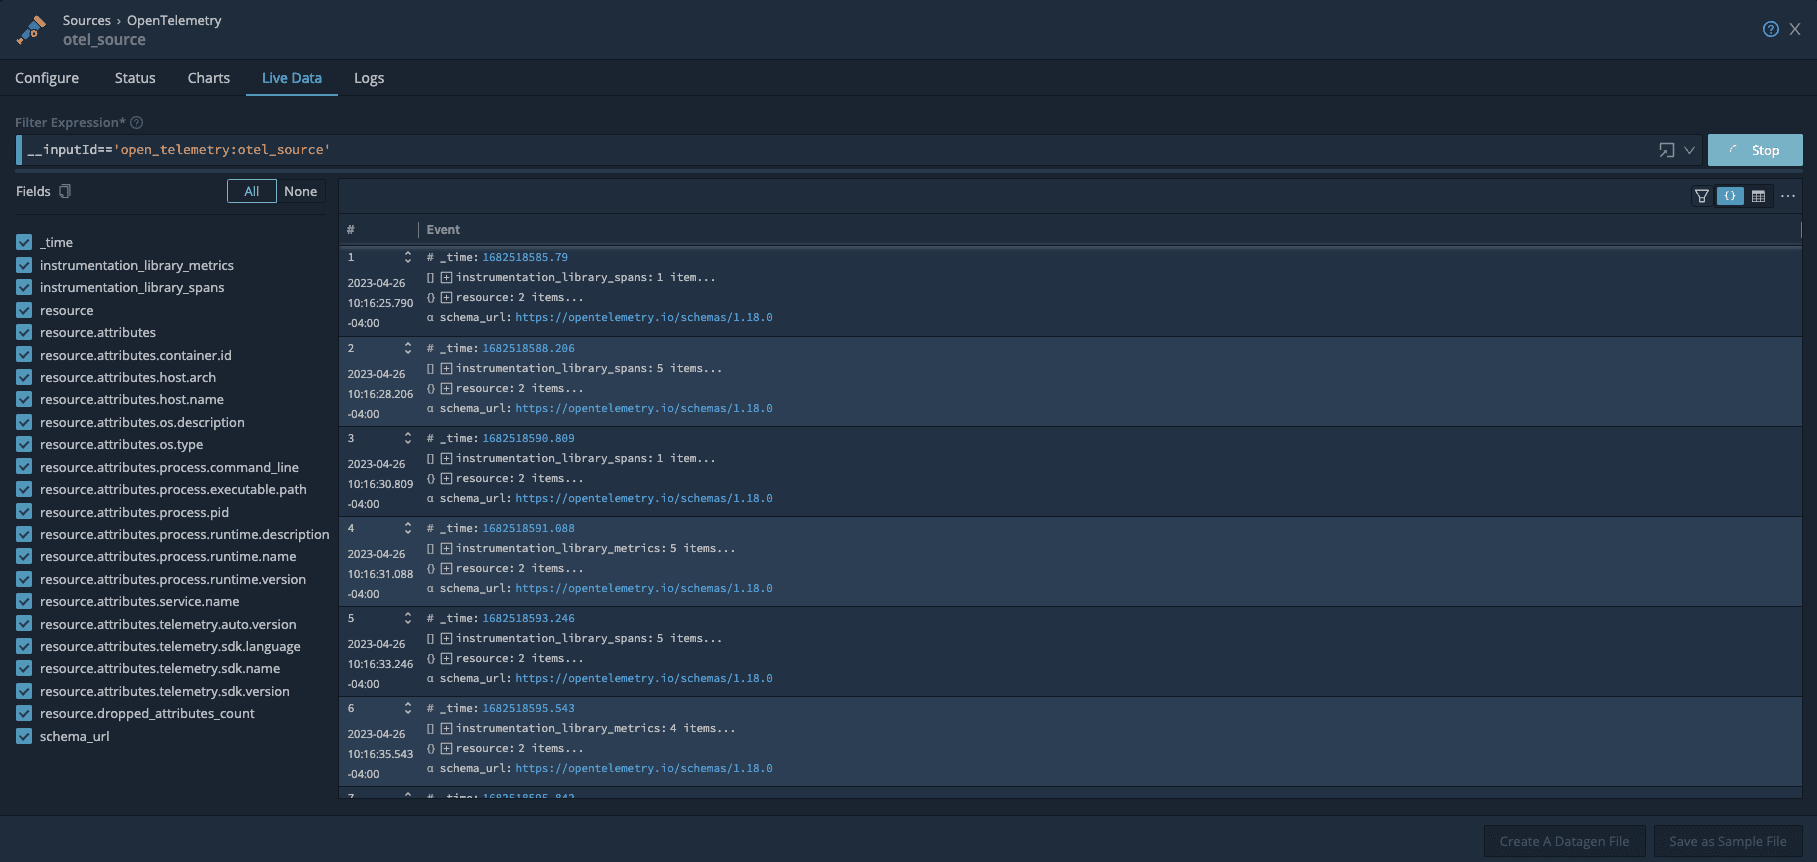Image resolution: width=1817 pixels, height=862 pixels.
Task: Select None to deselect all fields
Action: (x=300, y=191)
